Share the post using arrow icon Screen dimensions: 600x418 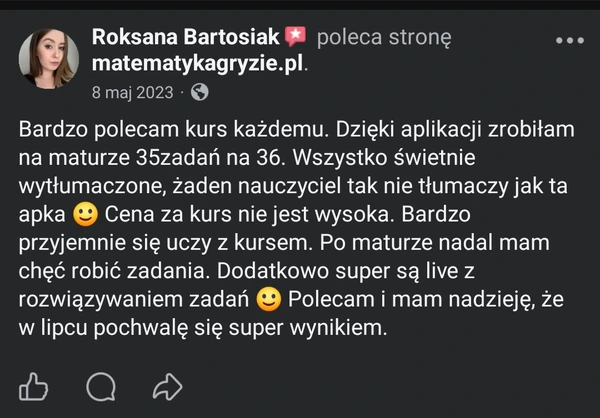coord(167,385)
